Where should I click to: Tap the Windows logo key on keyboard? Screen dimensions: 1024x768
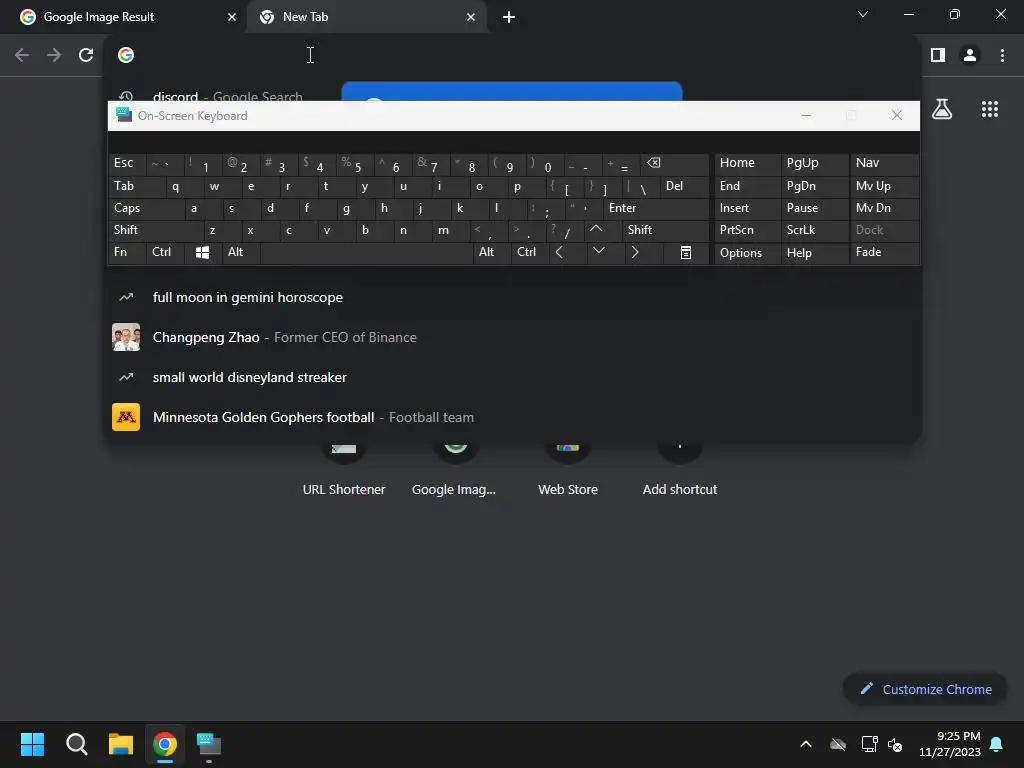(x=202, y=253)
